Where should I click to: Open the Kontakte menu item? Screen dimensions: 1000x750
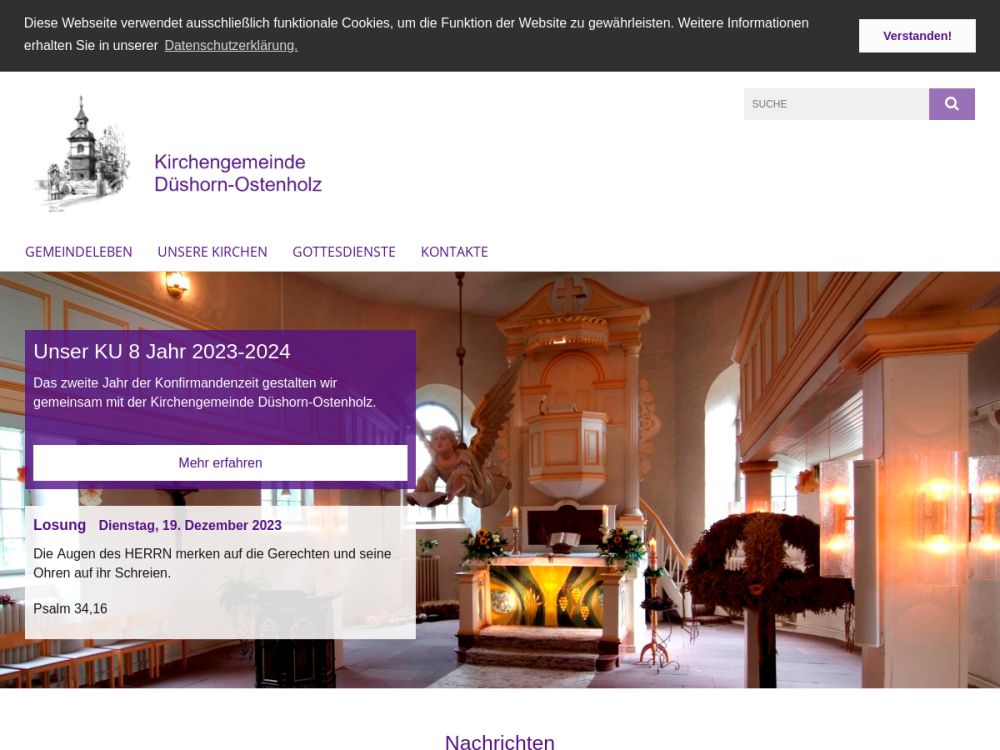click(x=454, y=252)
